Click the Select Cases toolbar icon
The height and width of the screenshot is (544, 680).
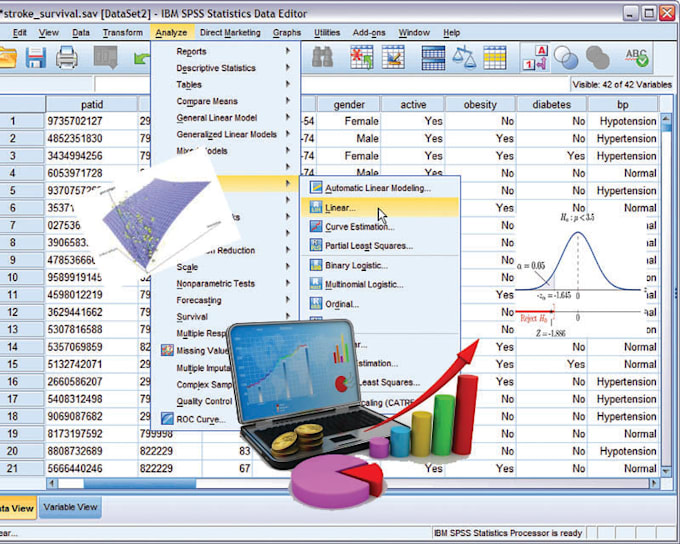pos(495,57)
